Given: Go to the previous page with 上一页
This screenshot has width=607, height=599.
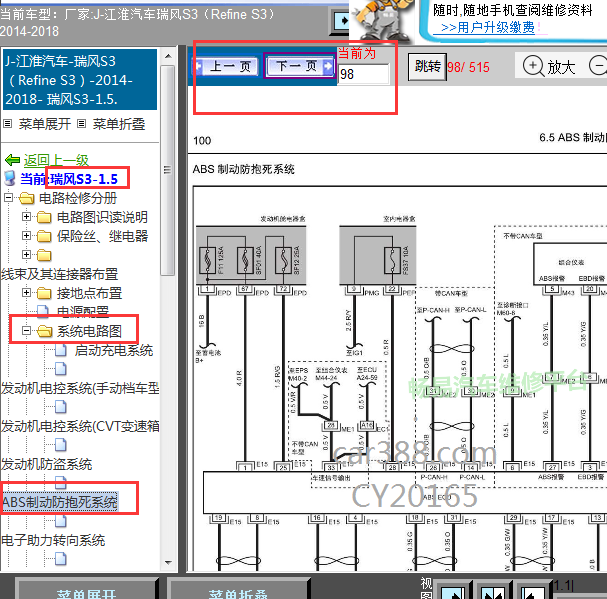Looking at the screenshot, I should tap(226, 66).
